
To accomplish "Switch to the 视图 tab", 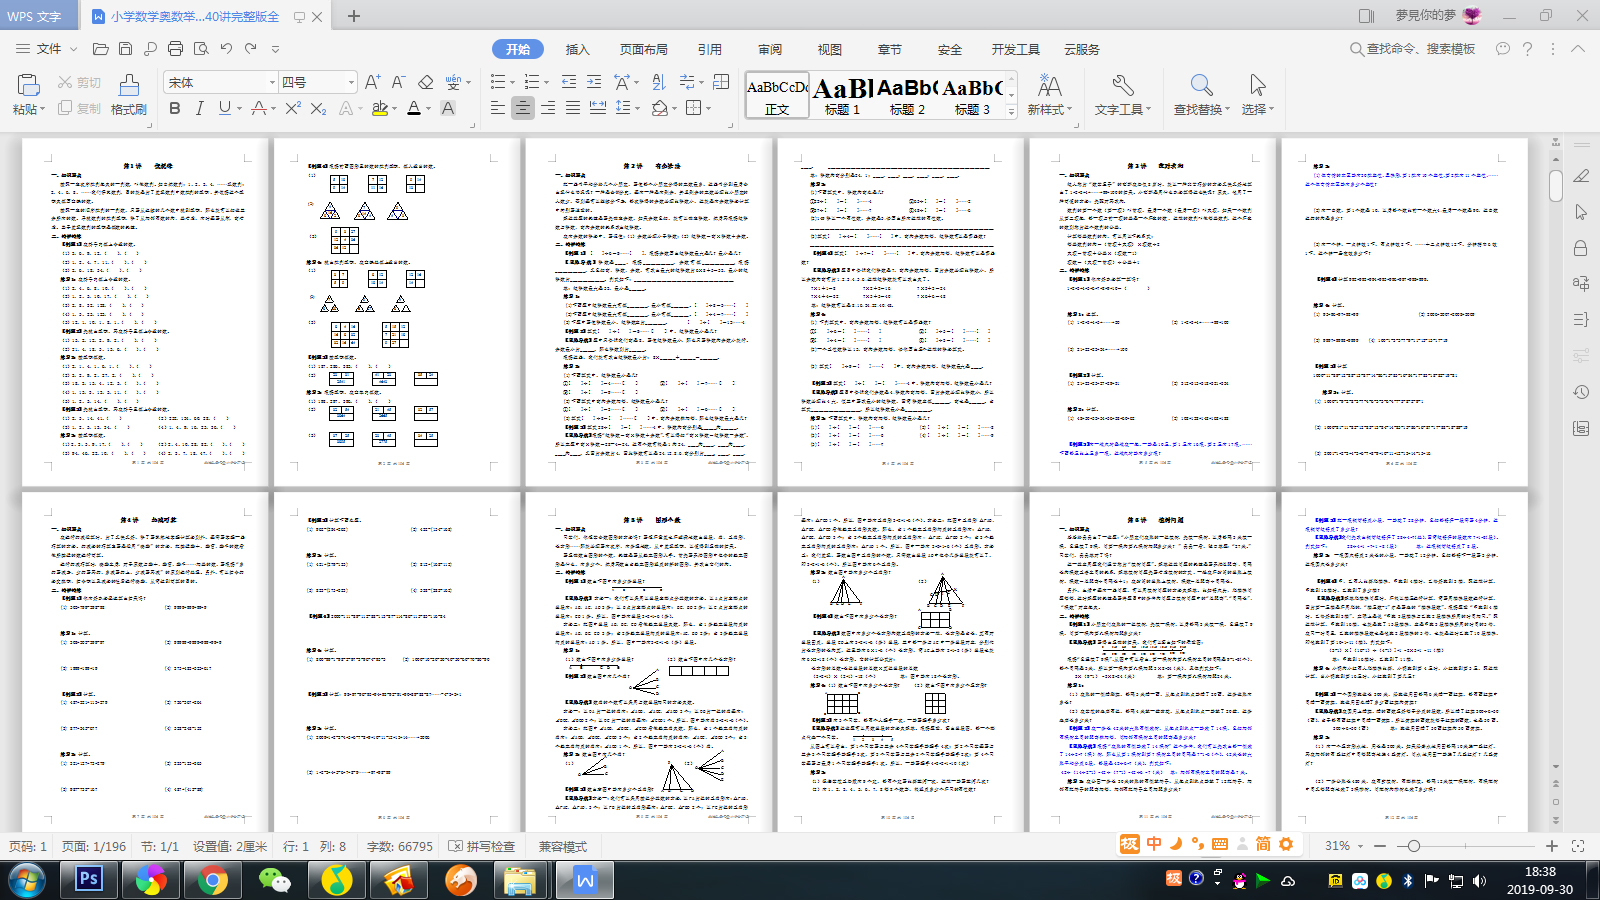I will coord(830,49).
